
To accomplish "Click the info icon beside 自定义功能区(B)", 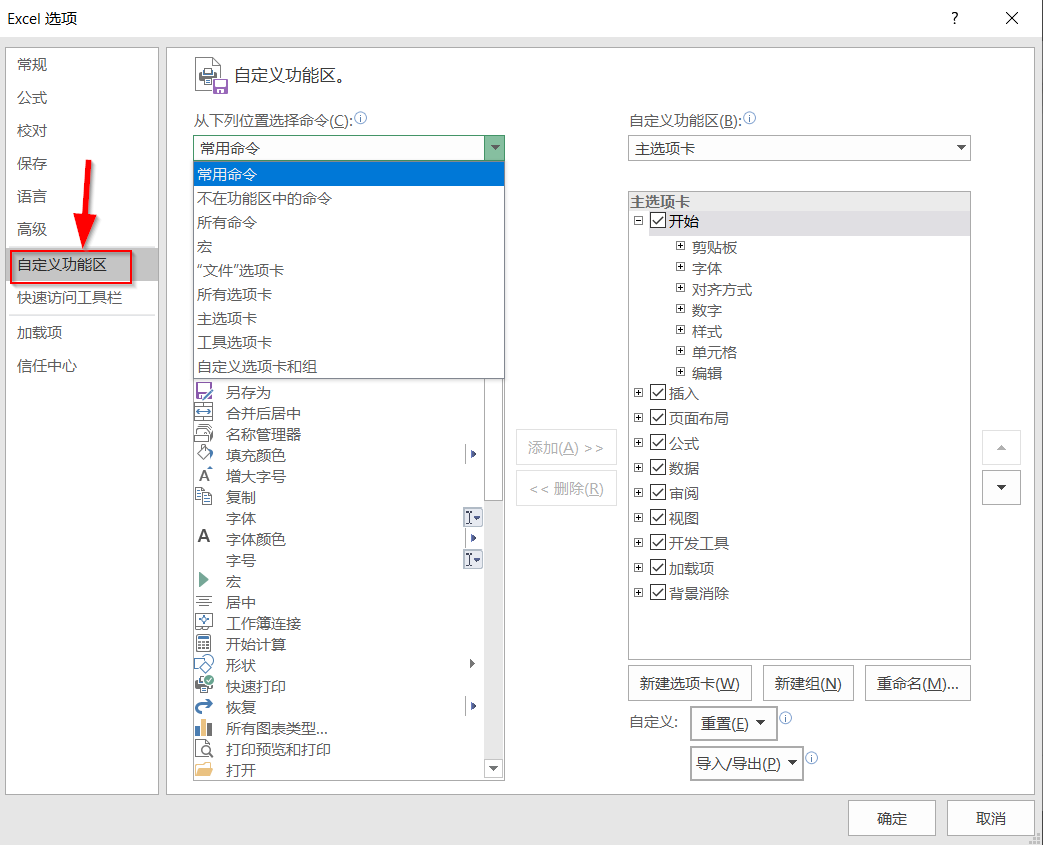I will tap(750, 118).
